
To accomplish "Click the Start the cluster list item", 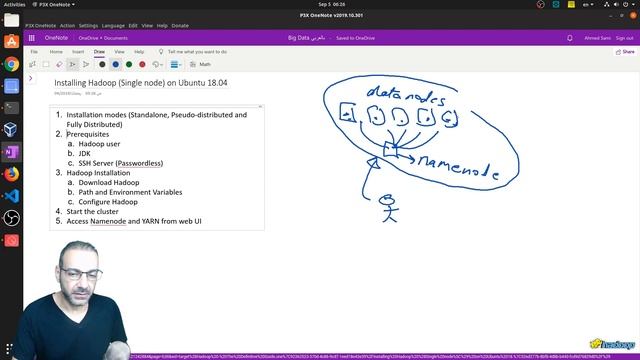I will 92,211.
